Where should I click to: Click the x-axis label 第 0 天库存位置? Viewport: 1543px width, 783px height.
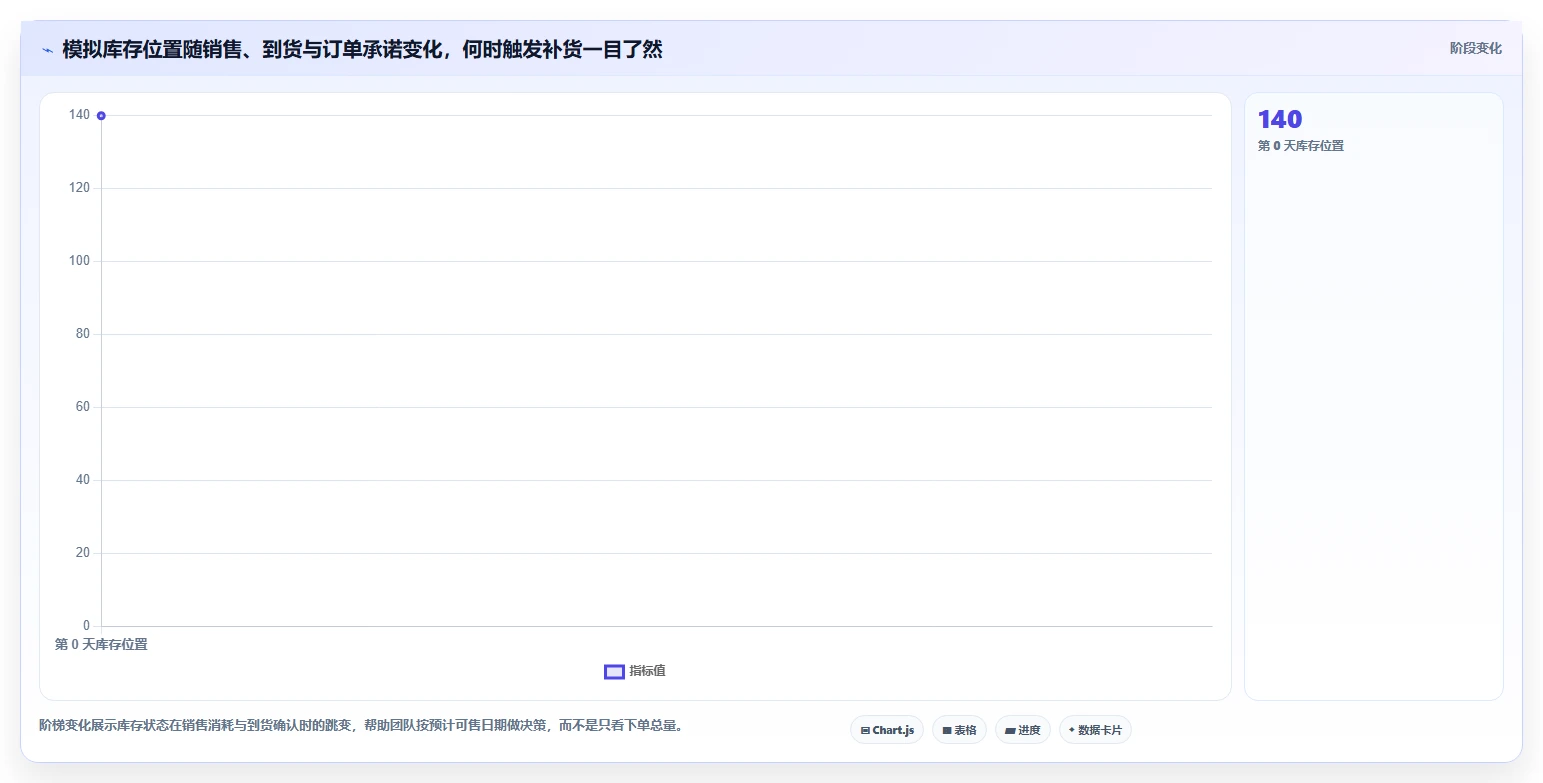point(101,645)
